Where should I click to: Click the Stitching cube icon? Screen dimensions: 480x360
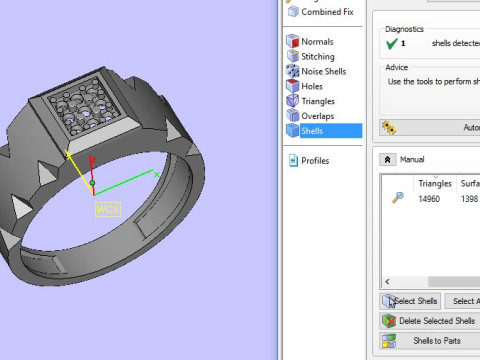[293, 56]
